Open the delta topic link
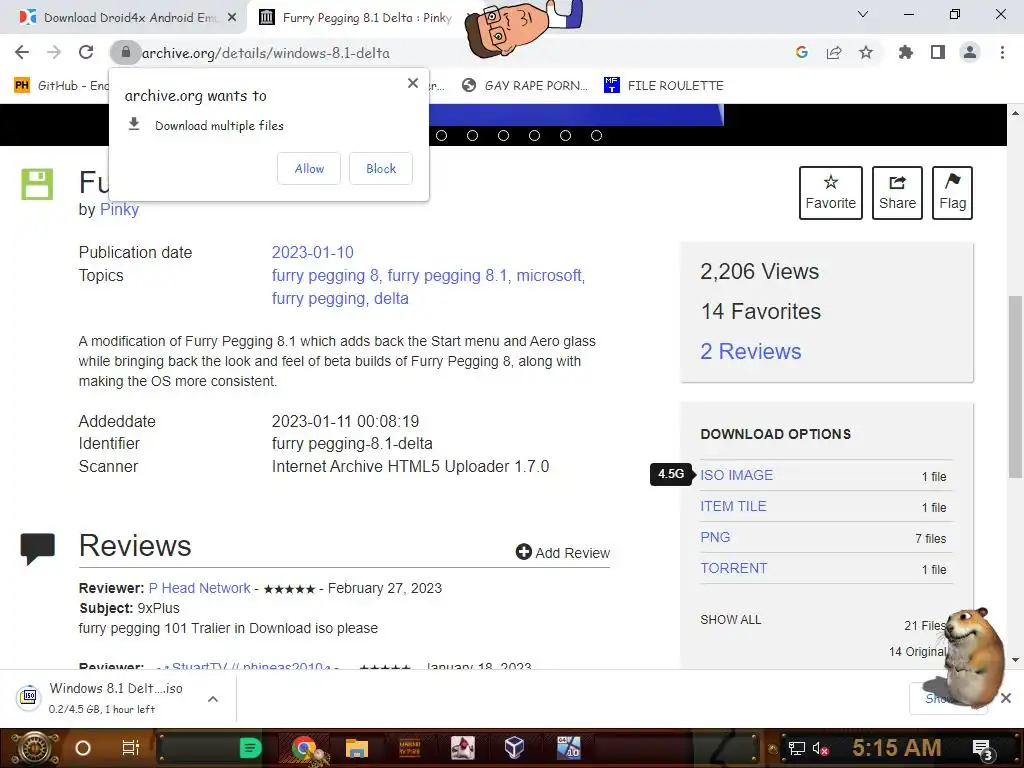 coord(391,298)
